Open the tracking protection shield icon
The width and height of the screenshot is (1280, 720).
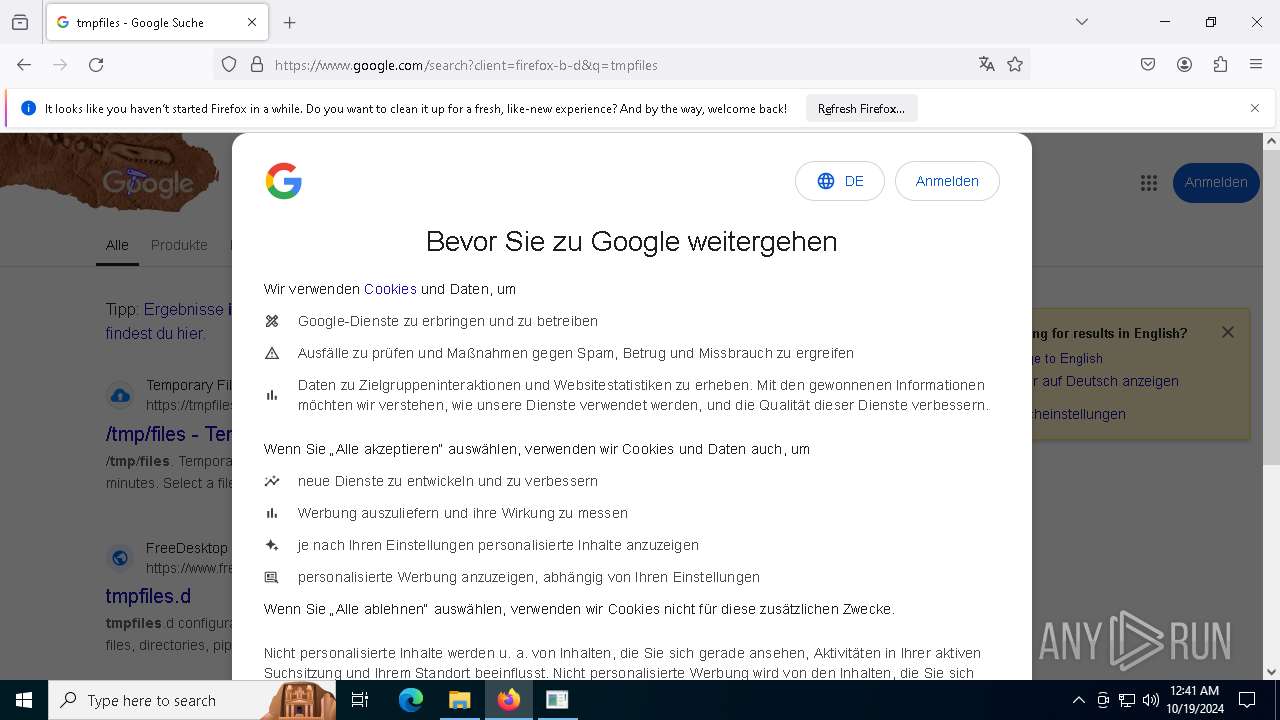(229, 65)
